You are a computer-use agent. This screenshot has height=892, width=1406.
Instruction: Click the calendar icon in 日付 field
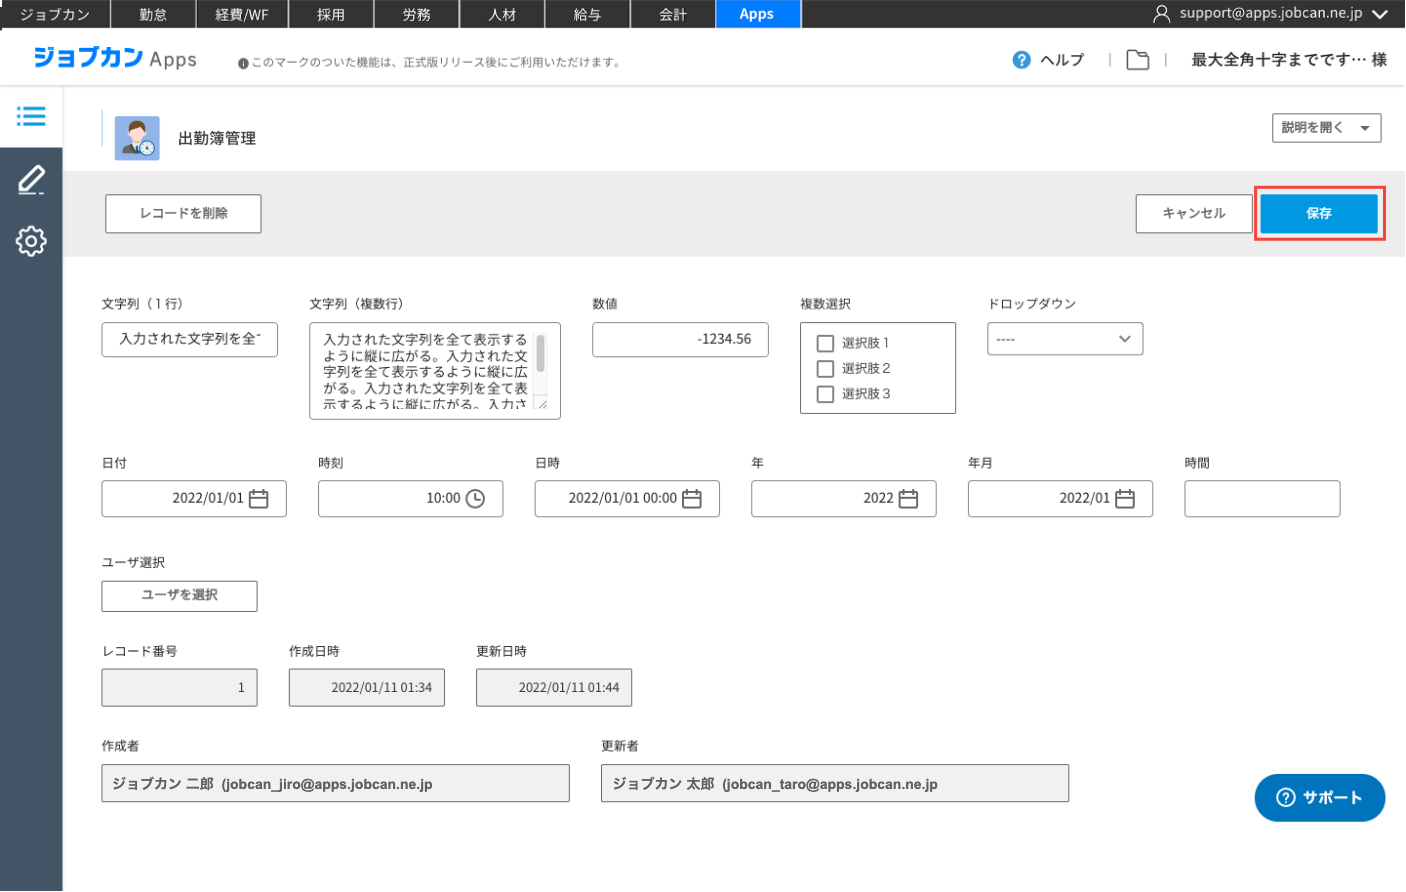[259, 499]
